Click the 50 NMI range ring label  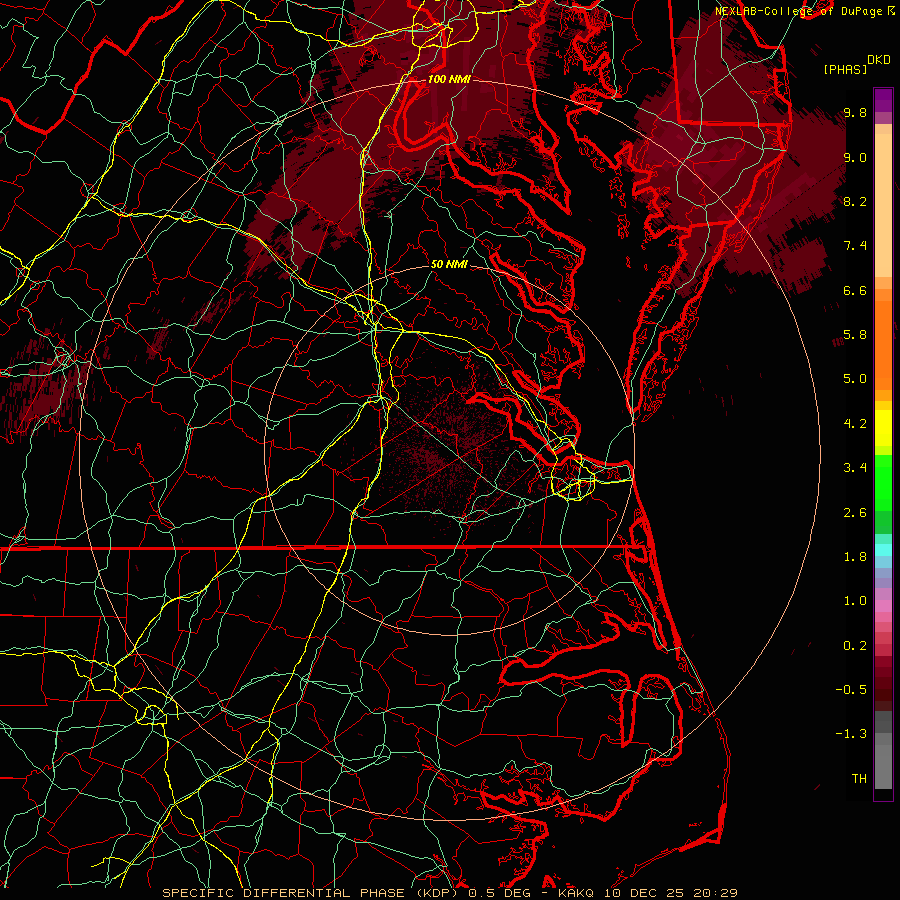tap(449, 265)
